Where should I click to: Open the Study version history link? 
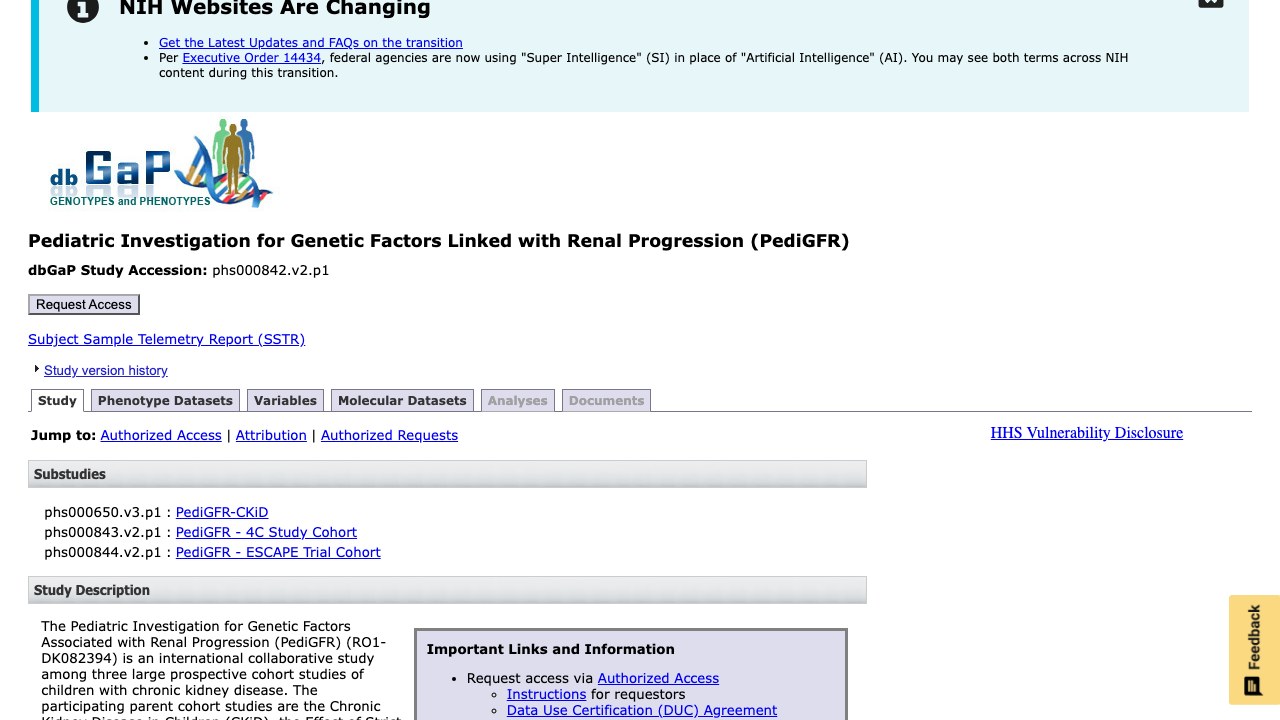point(106,370)
